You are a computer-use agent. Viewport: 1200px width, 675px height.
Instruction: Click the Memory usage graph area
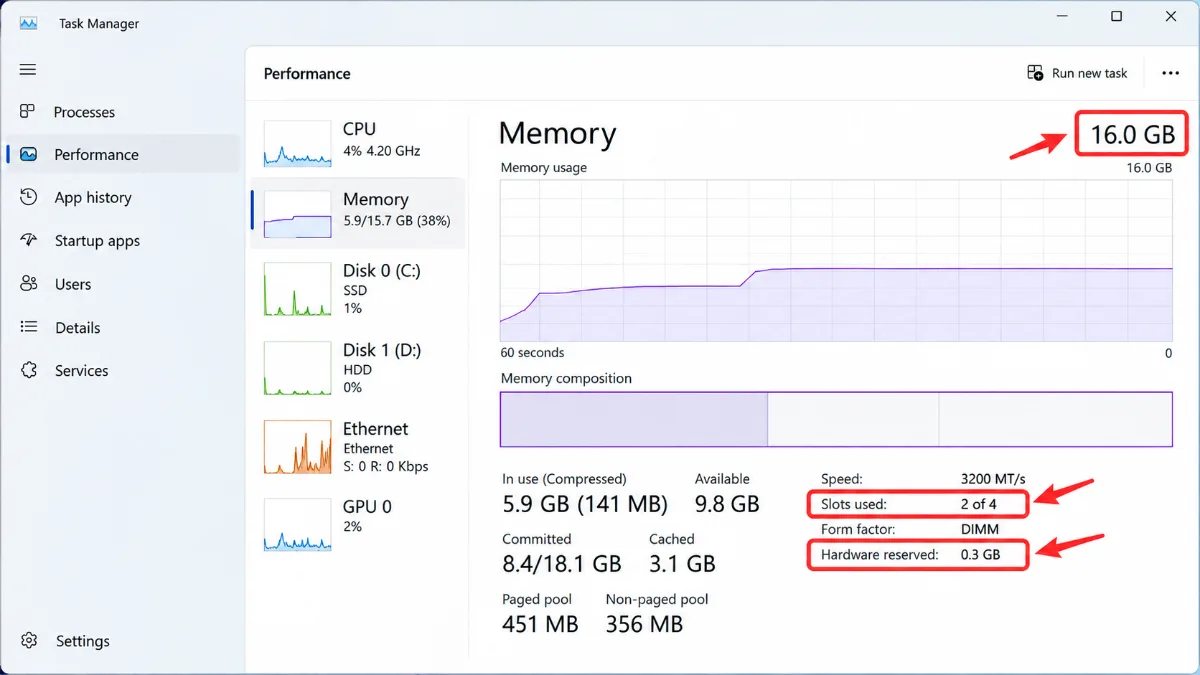pos(836,260)
